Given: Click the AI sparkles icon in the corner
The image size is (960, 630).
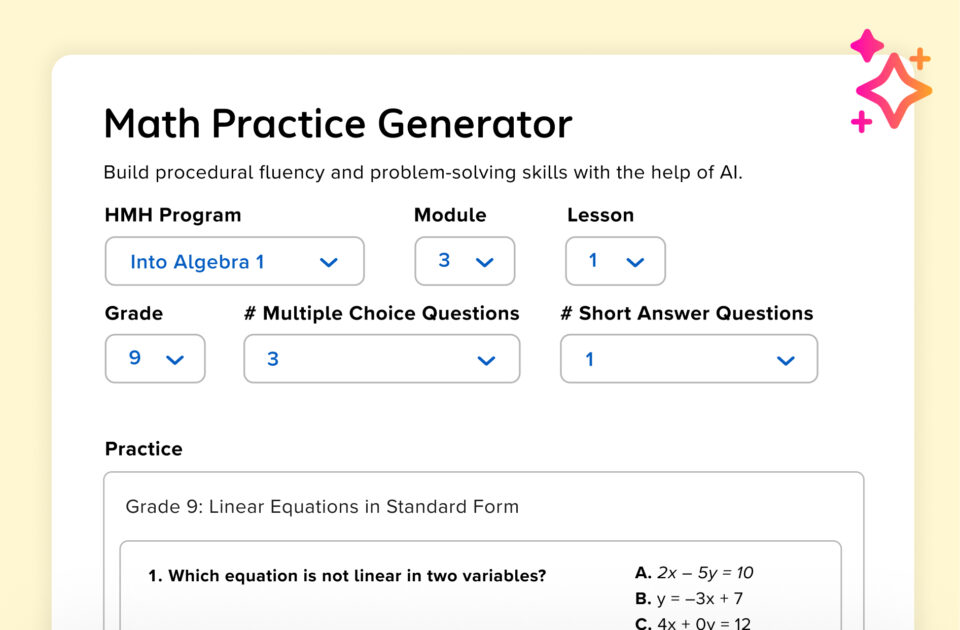Looking at the screenshot, I should [x=893, y=90].
